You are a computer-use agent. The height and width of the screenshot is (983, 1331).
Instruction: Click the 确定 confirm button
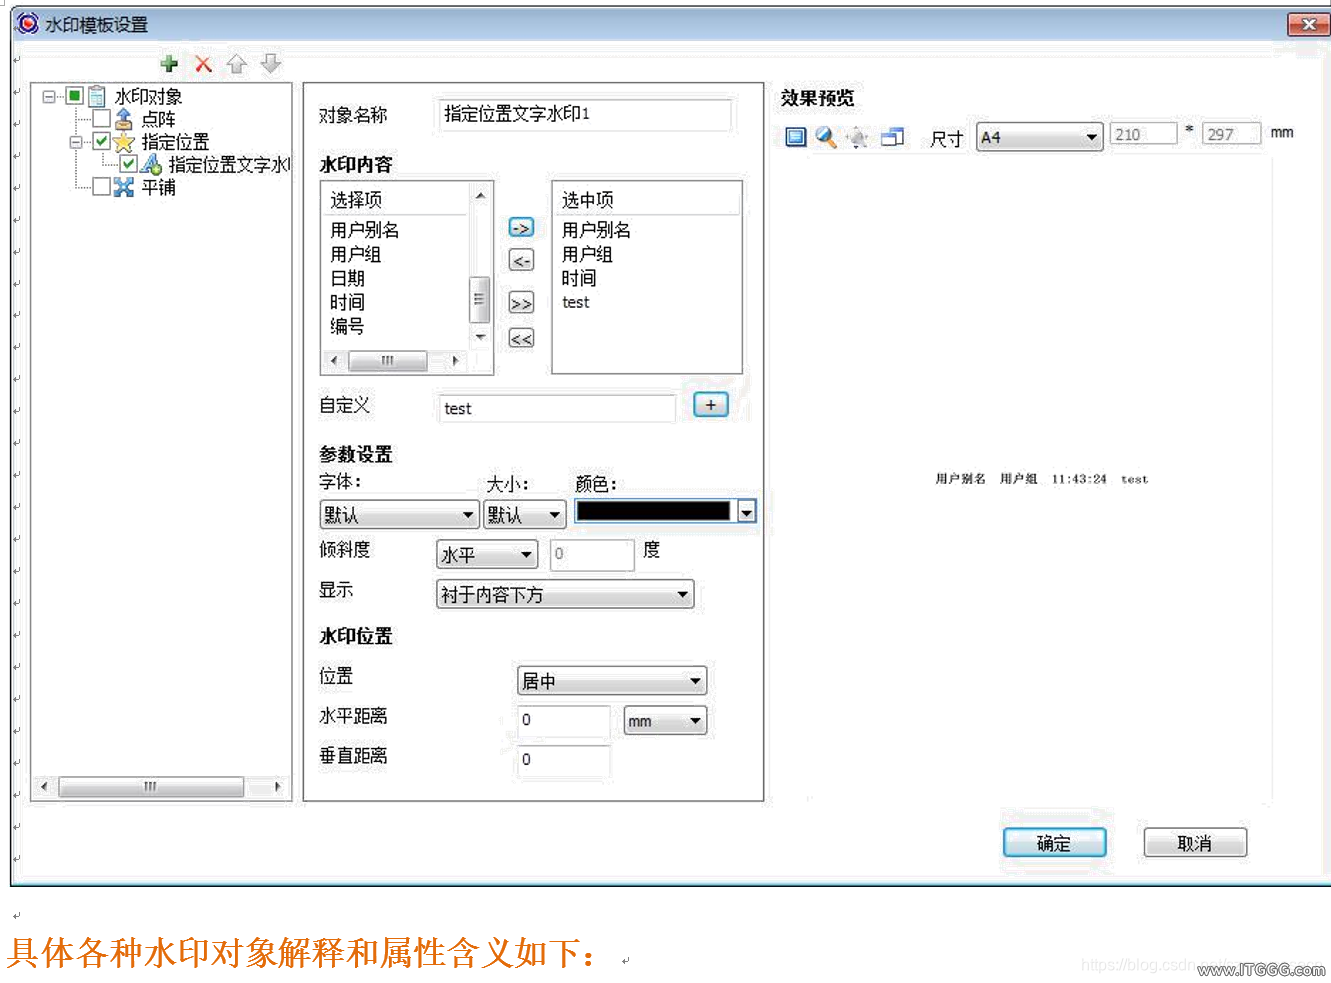1054,843
